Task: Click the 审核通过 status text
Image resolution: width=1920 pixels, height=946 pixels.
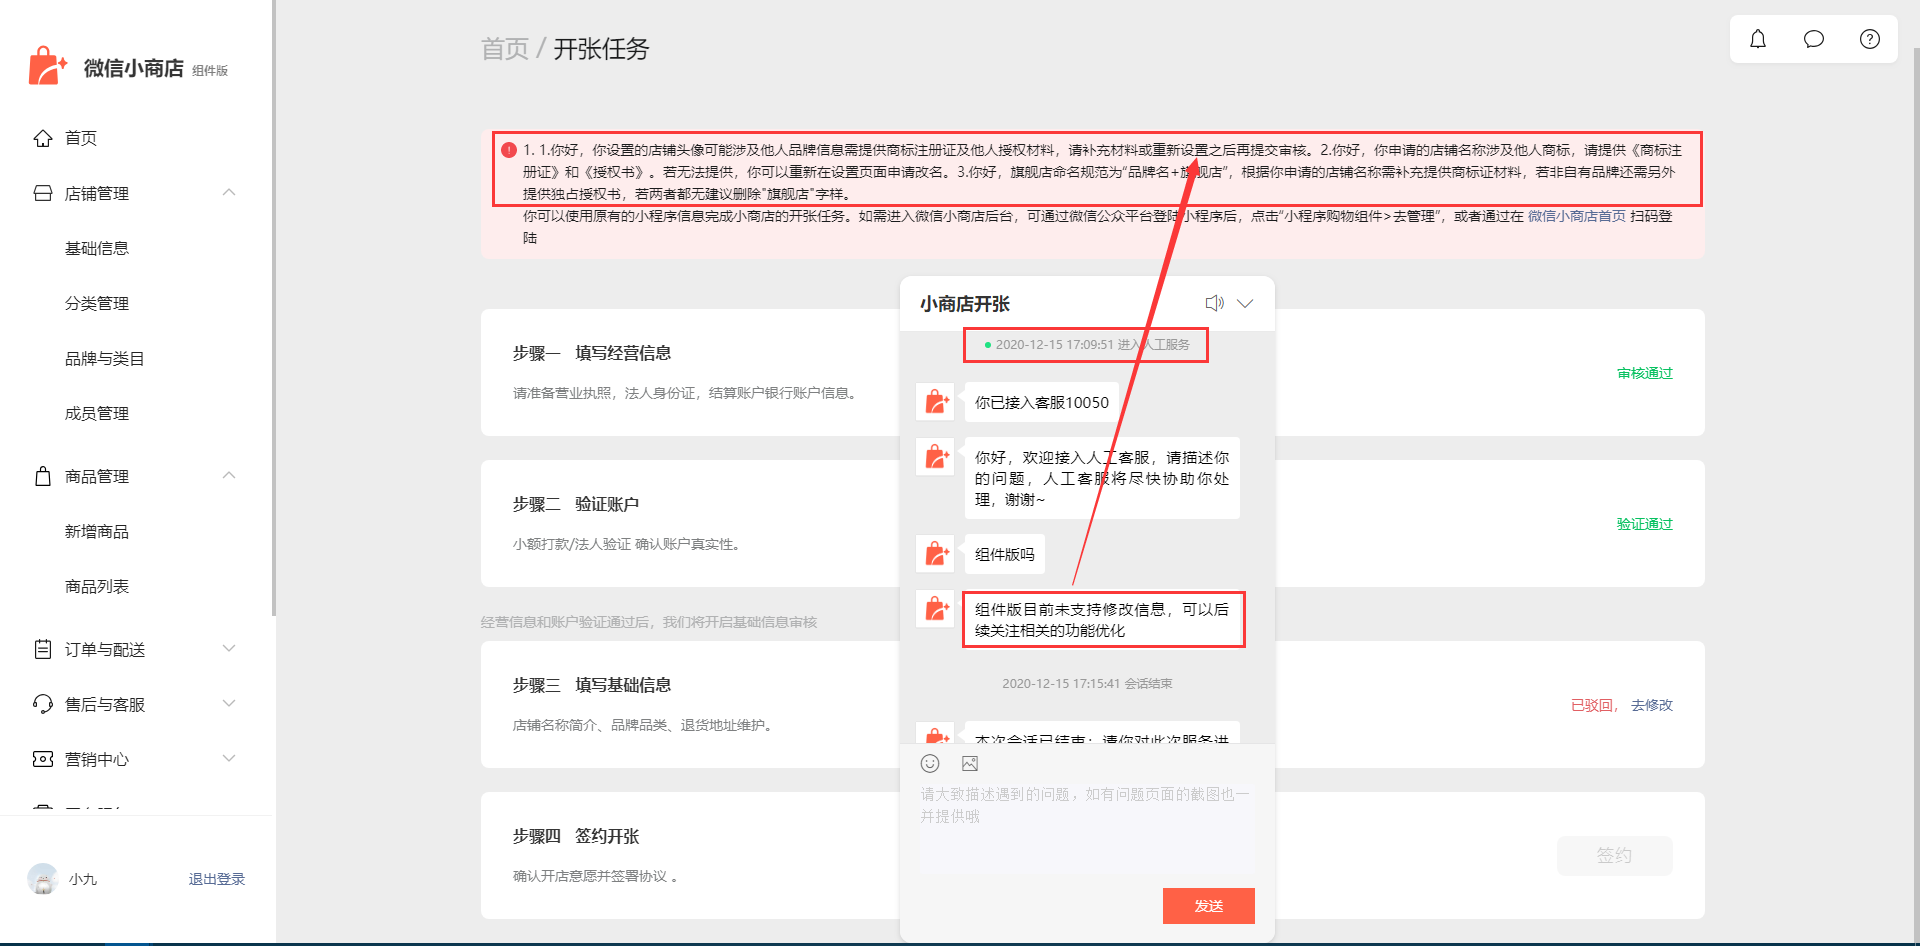Action: click(1645, 373)
